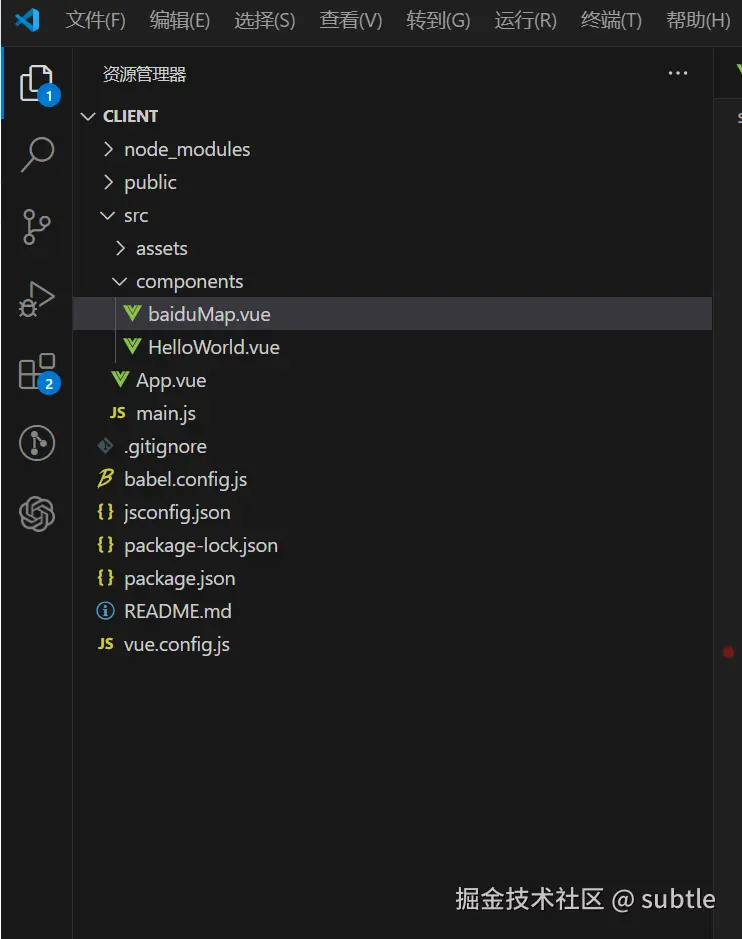Click the VS Code logo icon
This screenshot has height=939, width=742.
[x=28, y=20]
